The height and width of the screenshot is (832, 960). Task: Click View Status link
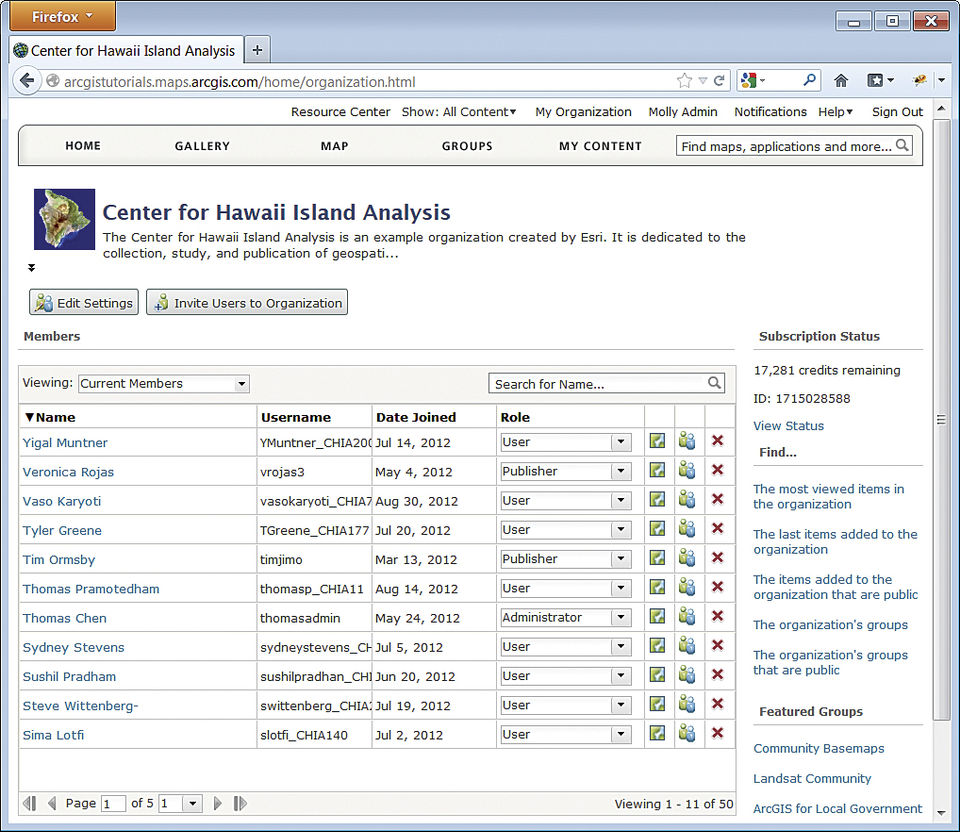click(x=788, y=425)
